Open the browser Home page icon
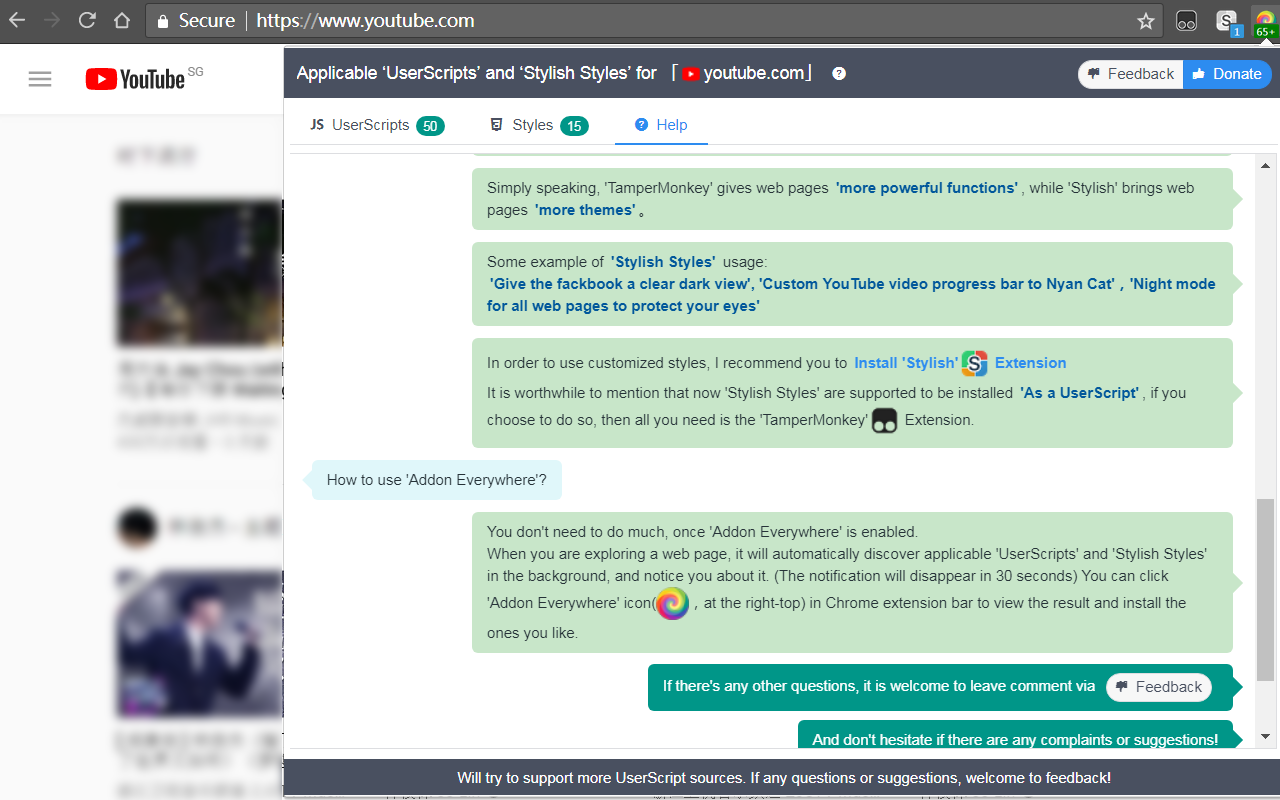 point(121,20)
